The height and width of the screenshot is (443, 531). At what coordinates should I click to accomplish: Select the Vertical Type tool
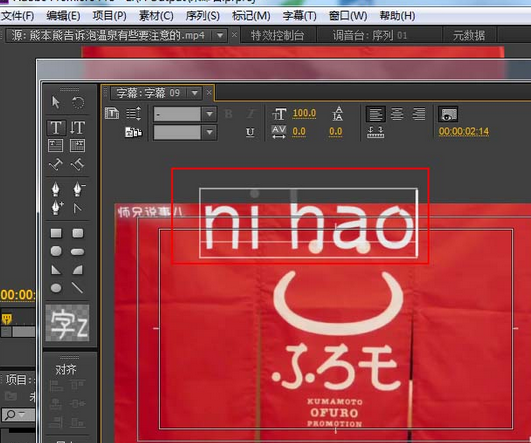(x=78, y=128)
